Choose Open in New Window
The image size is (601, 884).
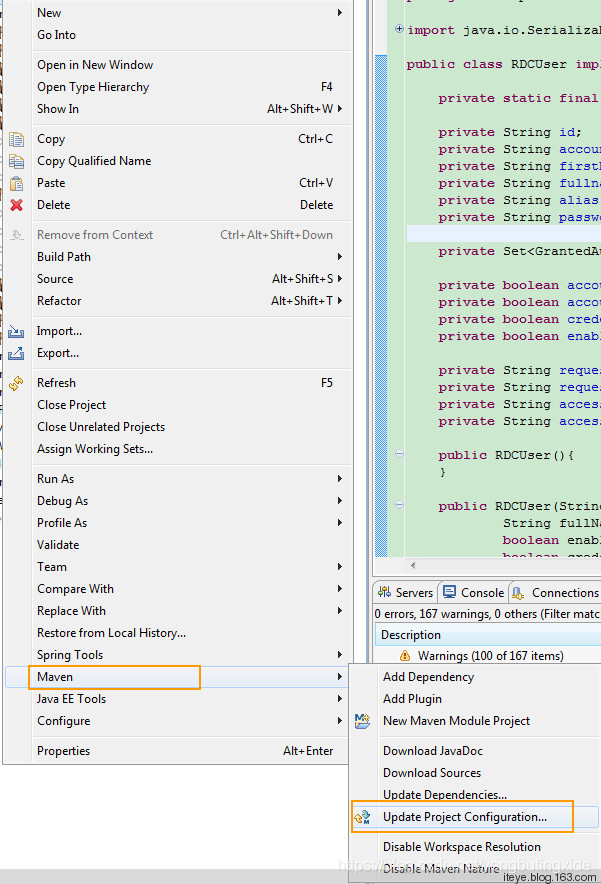[178, 65]
